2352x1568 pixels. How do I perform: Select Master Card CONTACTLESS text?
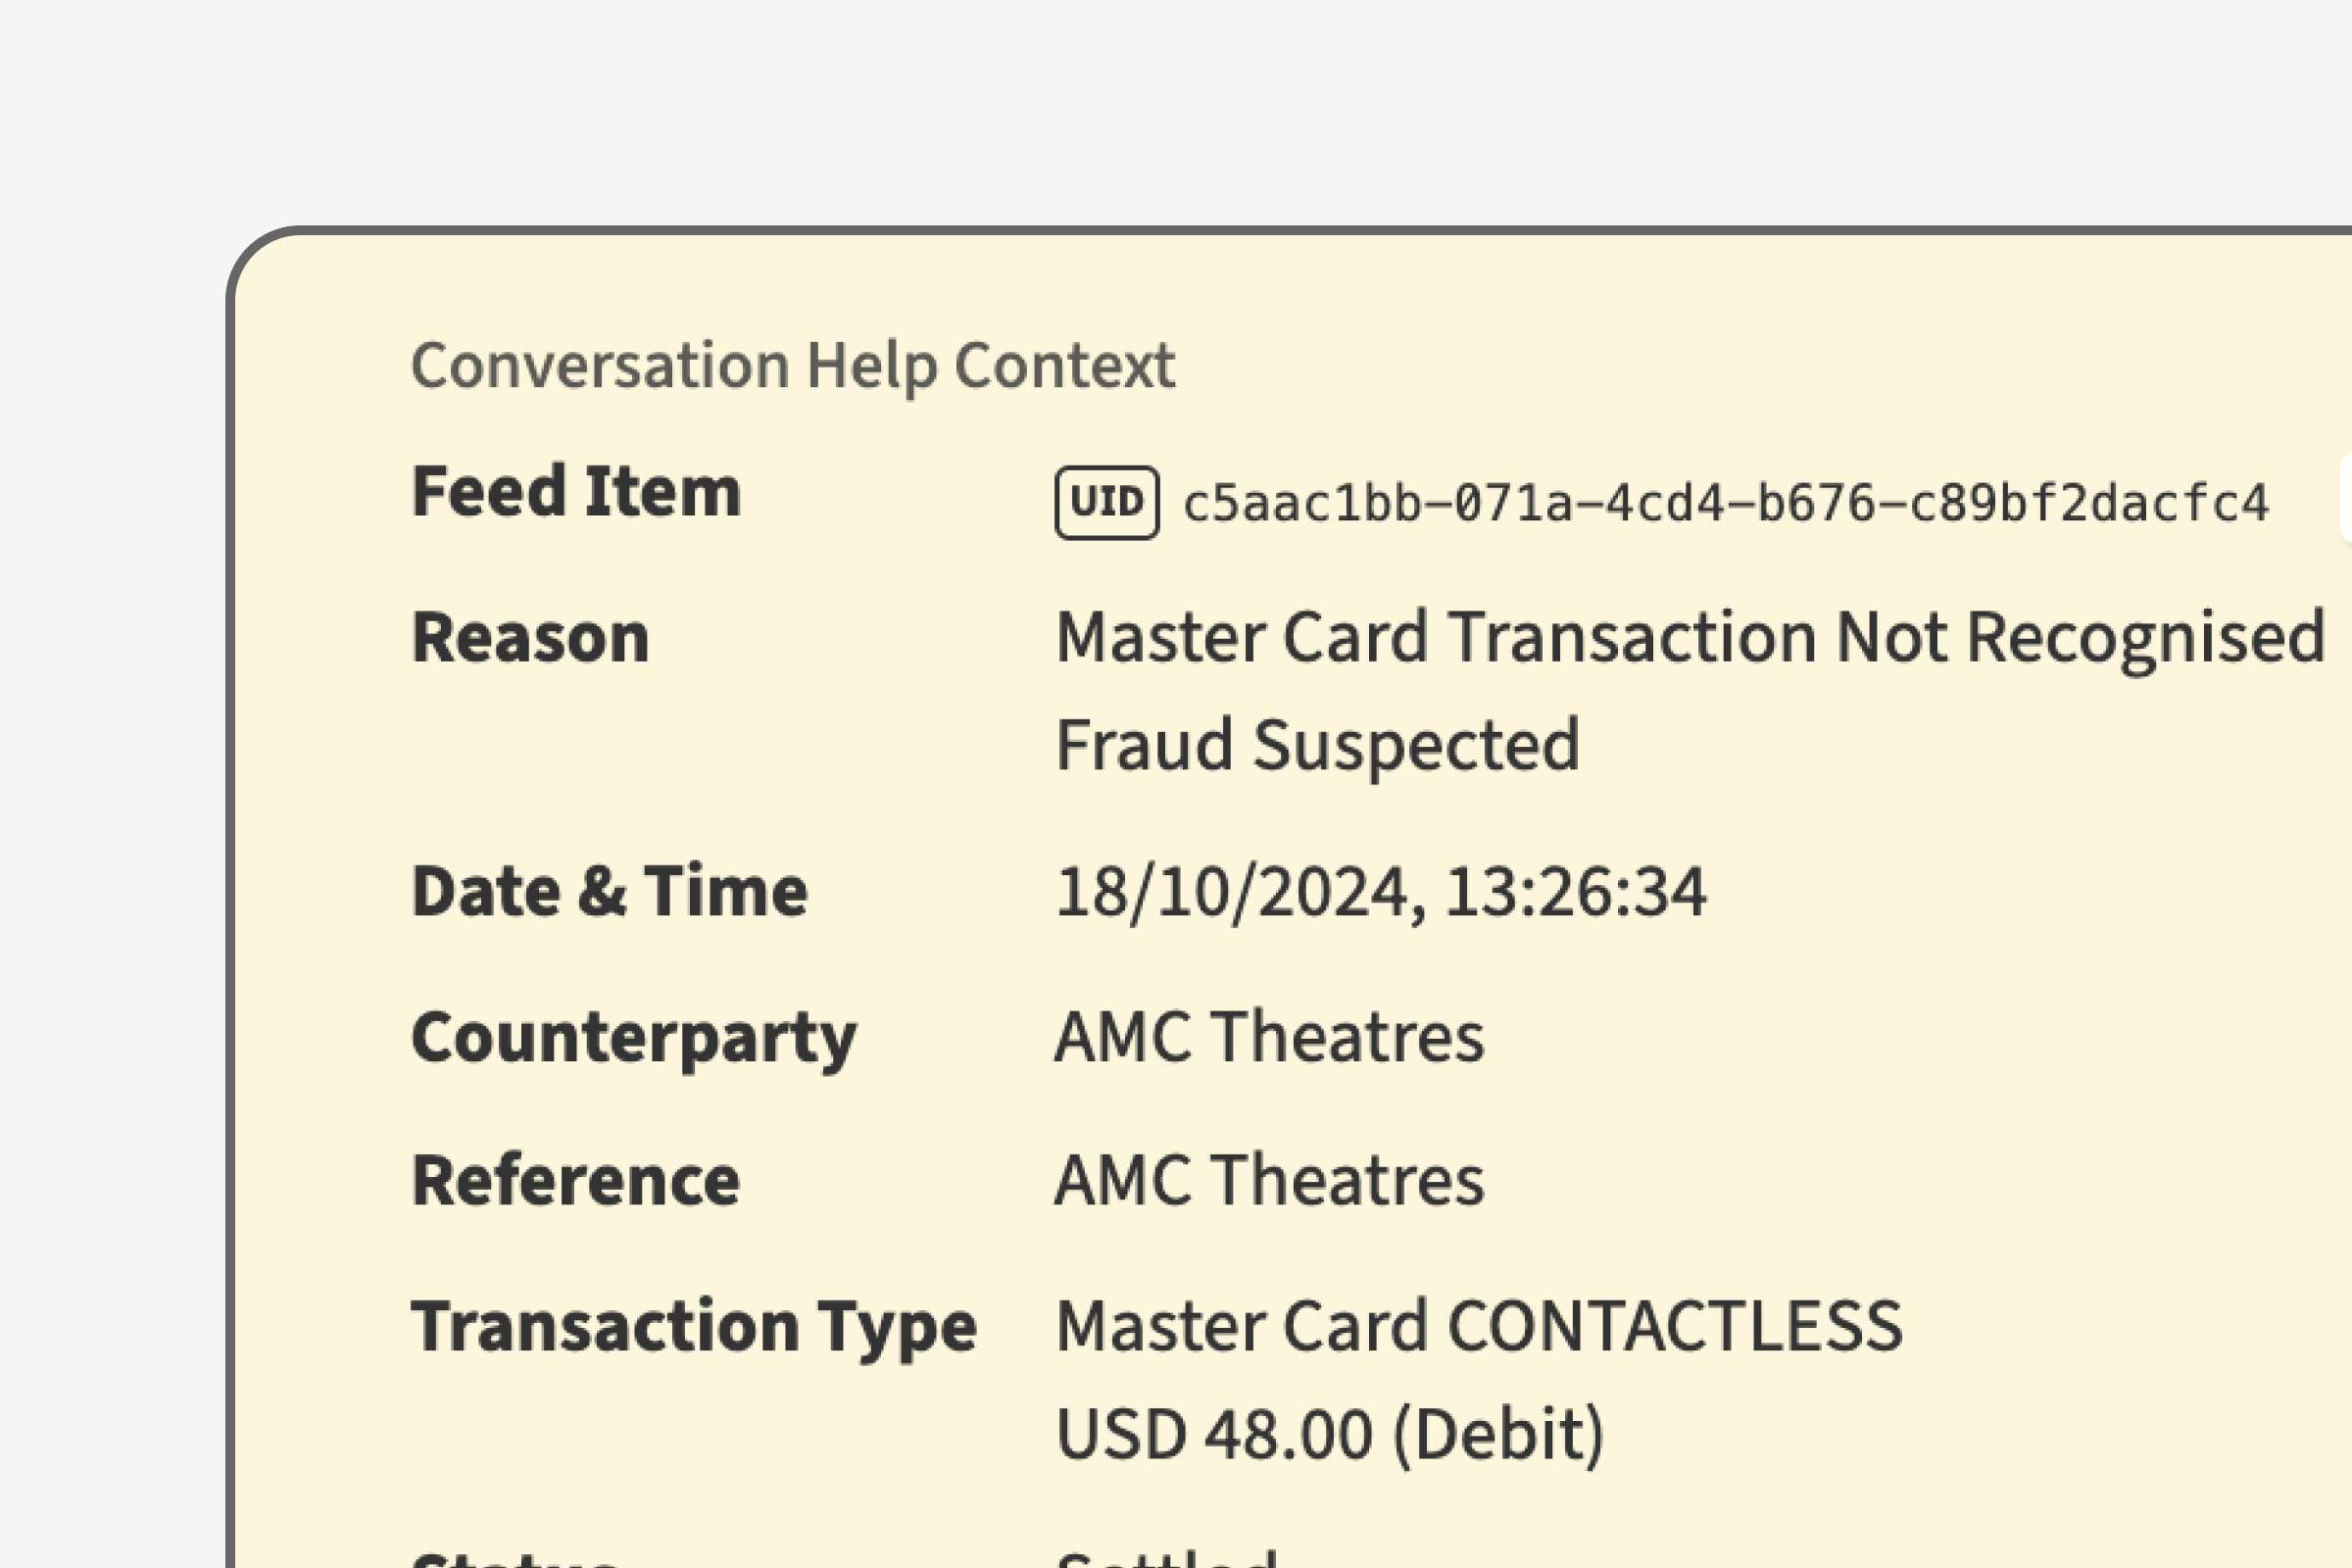1478,1327
